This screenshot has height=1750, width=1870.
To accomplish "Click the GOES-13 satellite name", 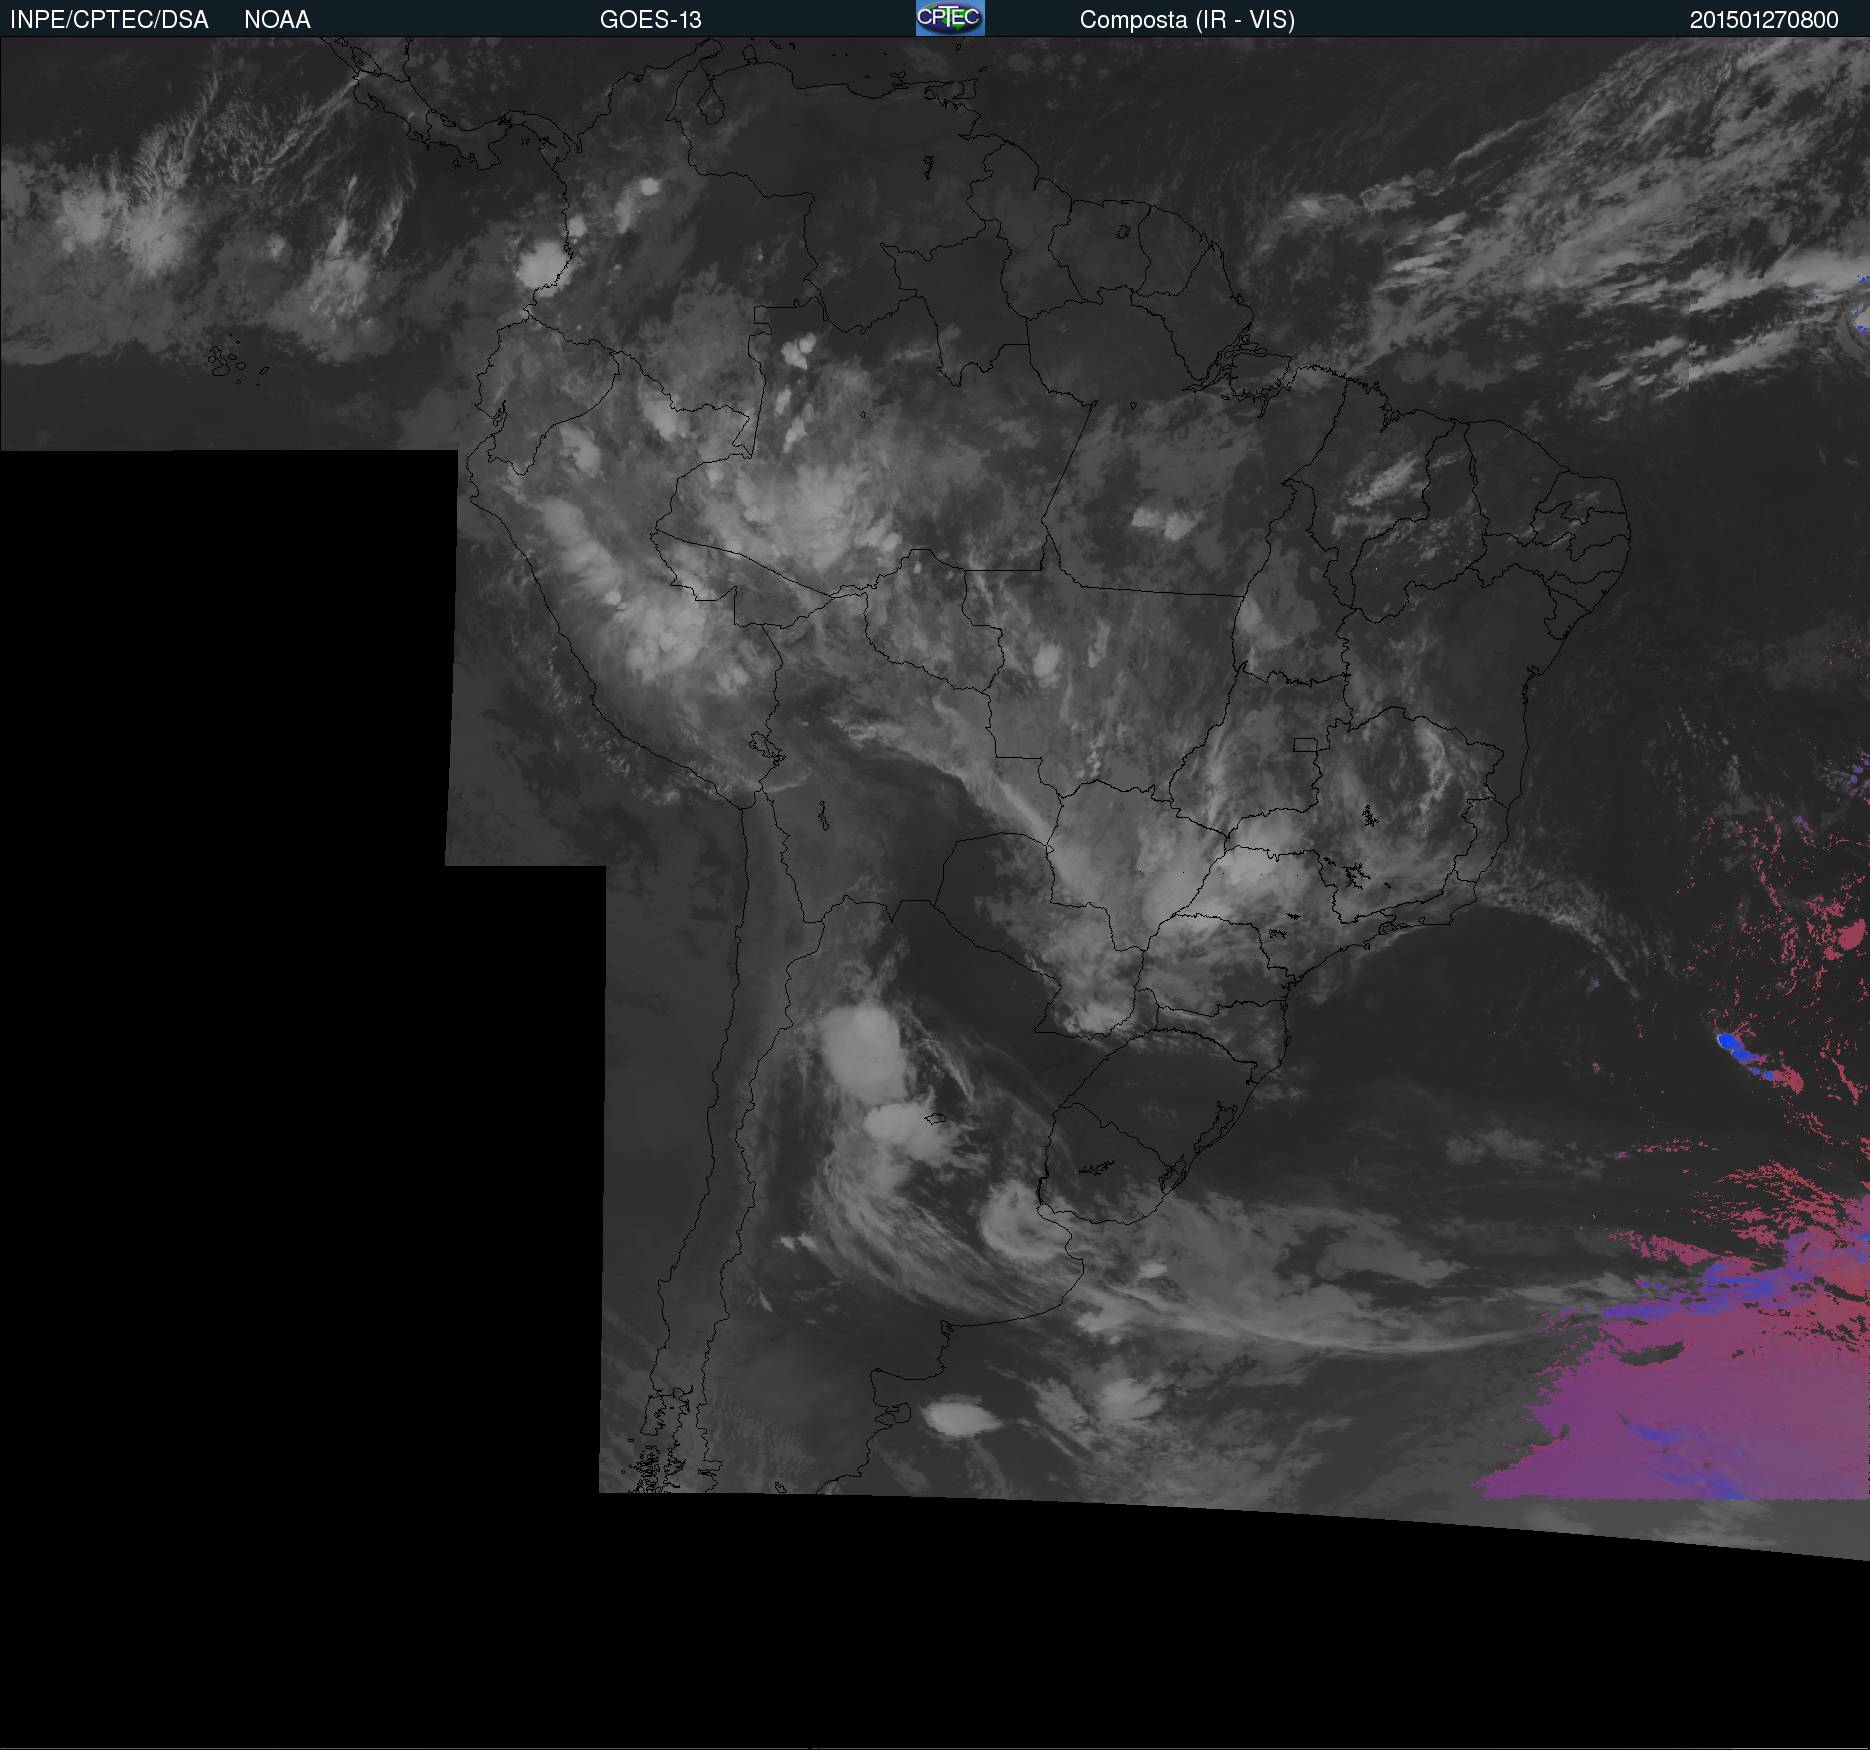I will click(650, 20).
